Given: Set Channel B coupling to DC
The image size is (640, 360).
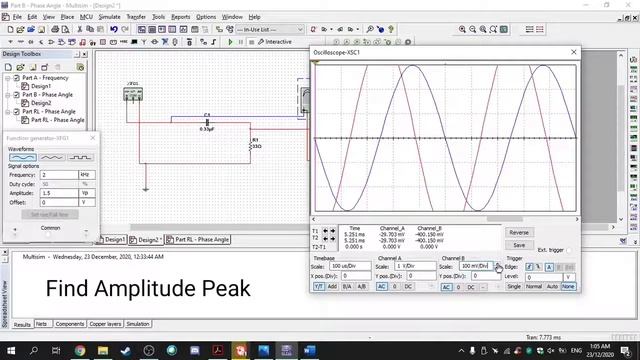Looking at the screenshot, I should pos(471,287).
